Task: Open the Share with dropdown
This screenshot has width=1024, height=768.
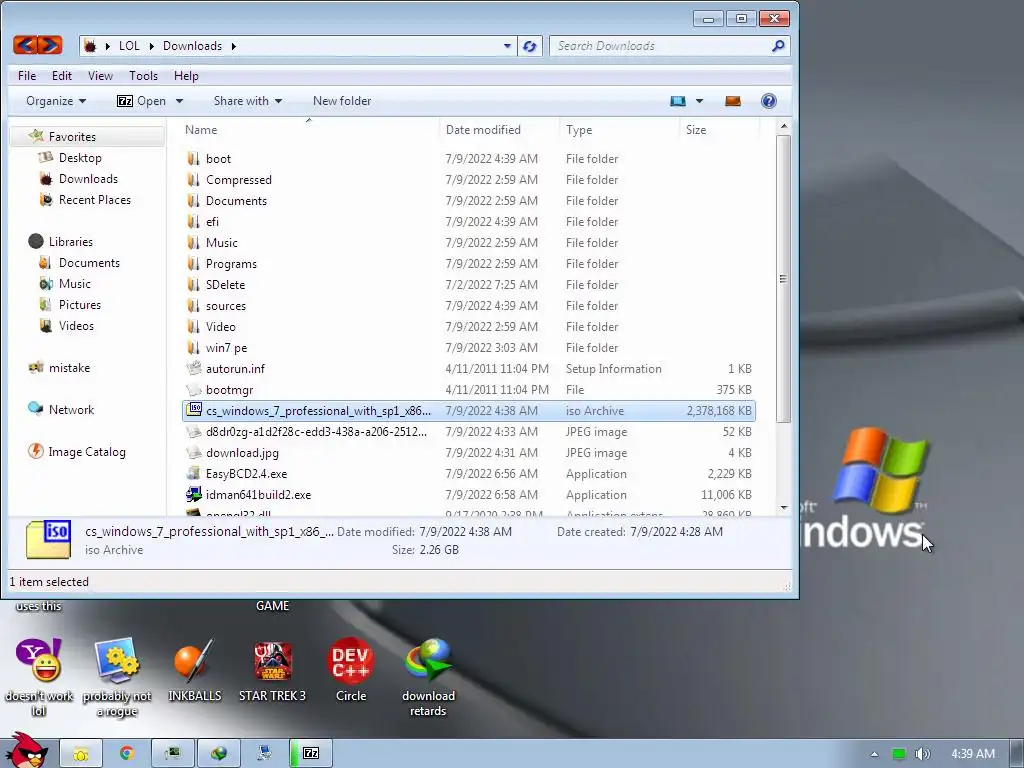Action: coord(248,101)
